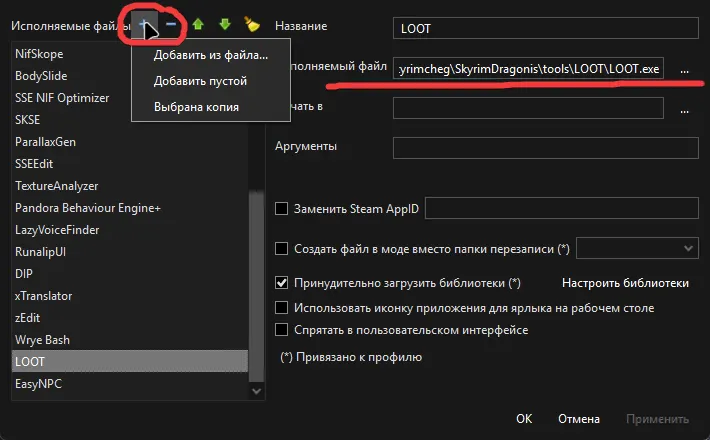
Task: Toggle 'Использовать иконку приложения для ярлыка' checkbox
Action: click(281, 308)
